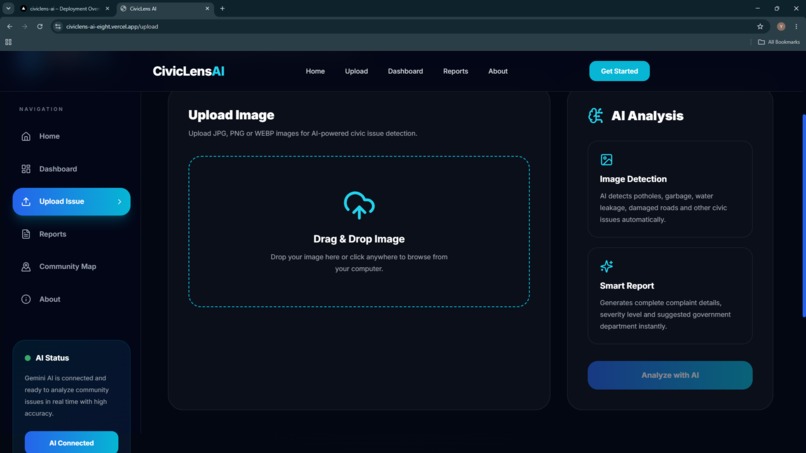Image resolution: width=806 pixels, height=453 pixels.
Task: Expand the tab search dropdown arrow
Action: click(x=8, y=8)
